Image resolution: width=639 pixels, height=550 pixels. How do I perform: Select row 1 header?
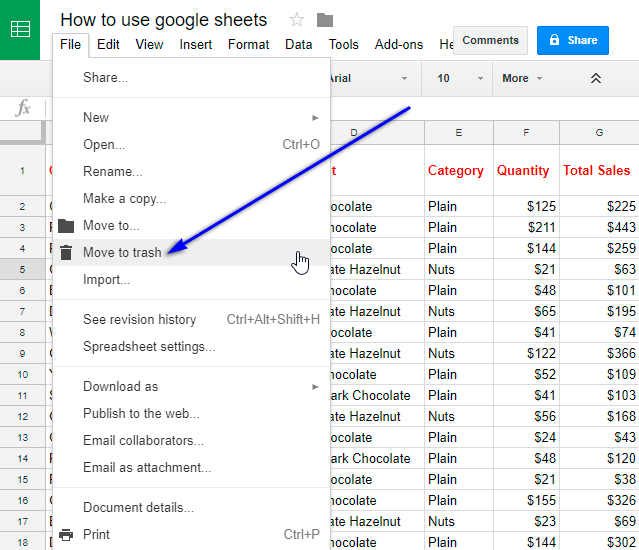click(x=22, y=170)
